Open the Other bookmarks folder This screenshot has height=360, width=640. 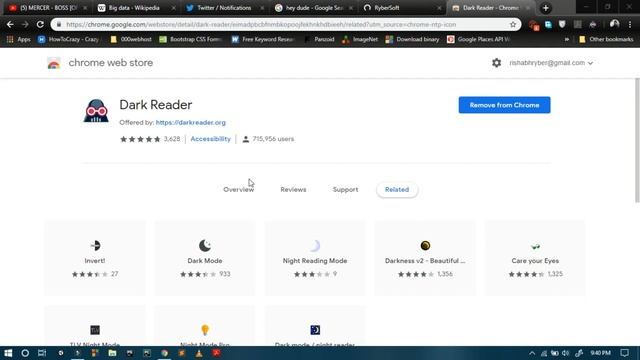coord(606,40)
